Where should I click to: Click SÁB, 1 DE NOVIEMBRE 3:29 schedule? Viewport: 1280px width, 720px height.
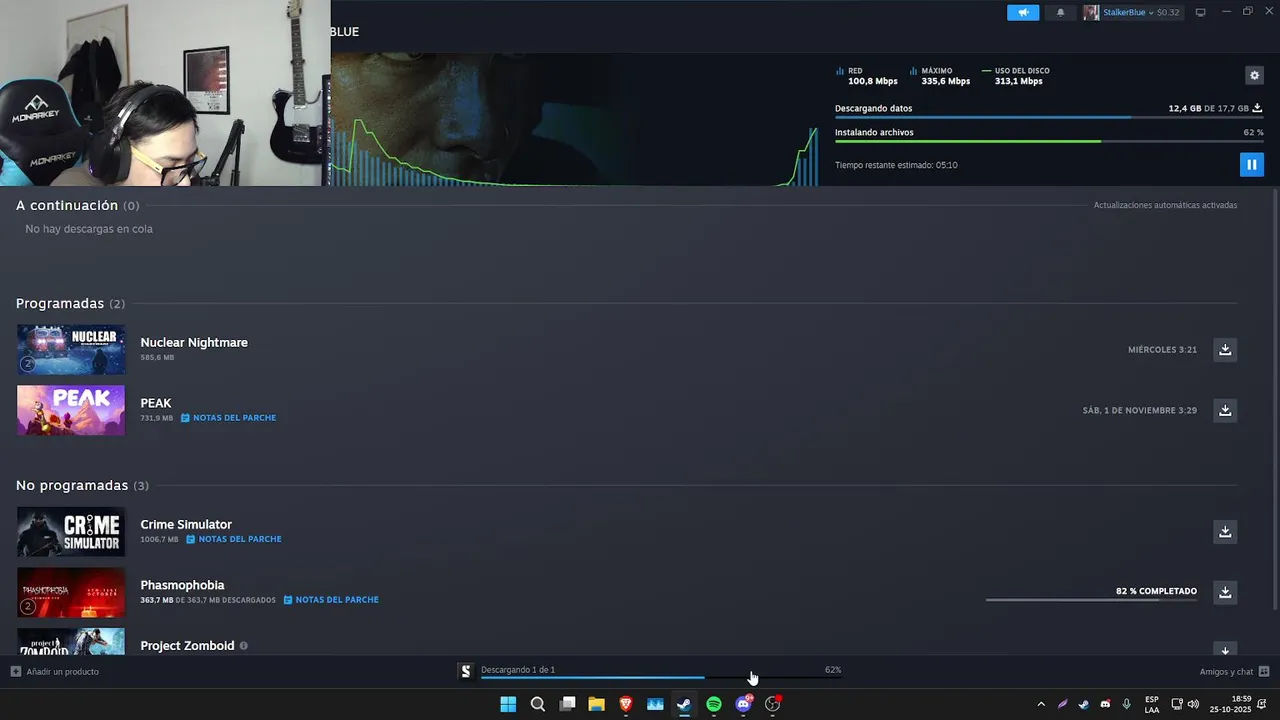(x=1139, y=411)
